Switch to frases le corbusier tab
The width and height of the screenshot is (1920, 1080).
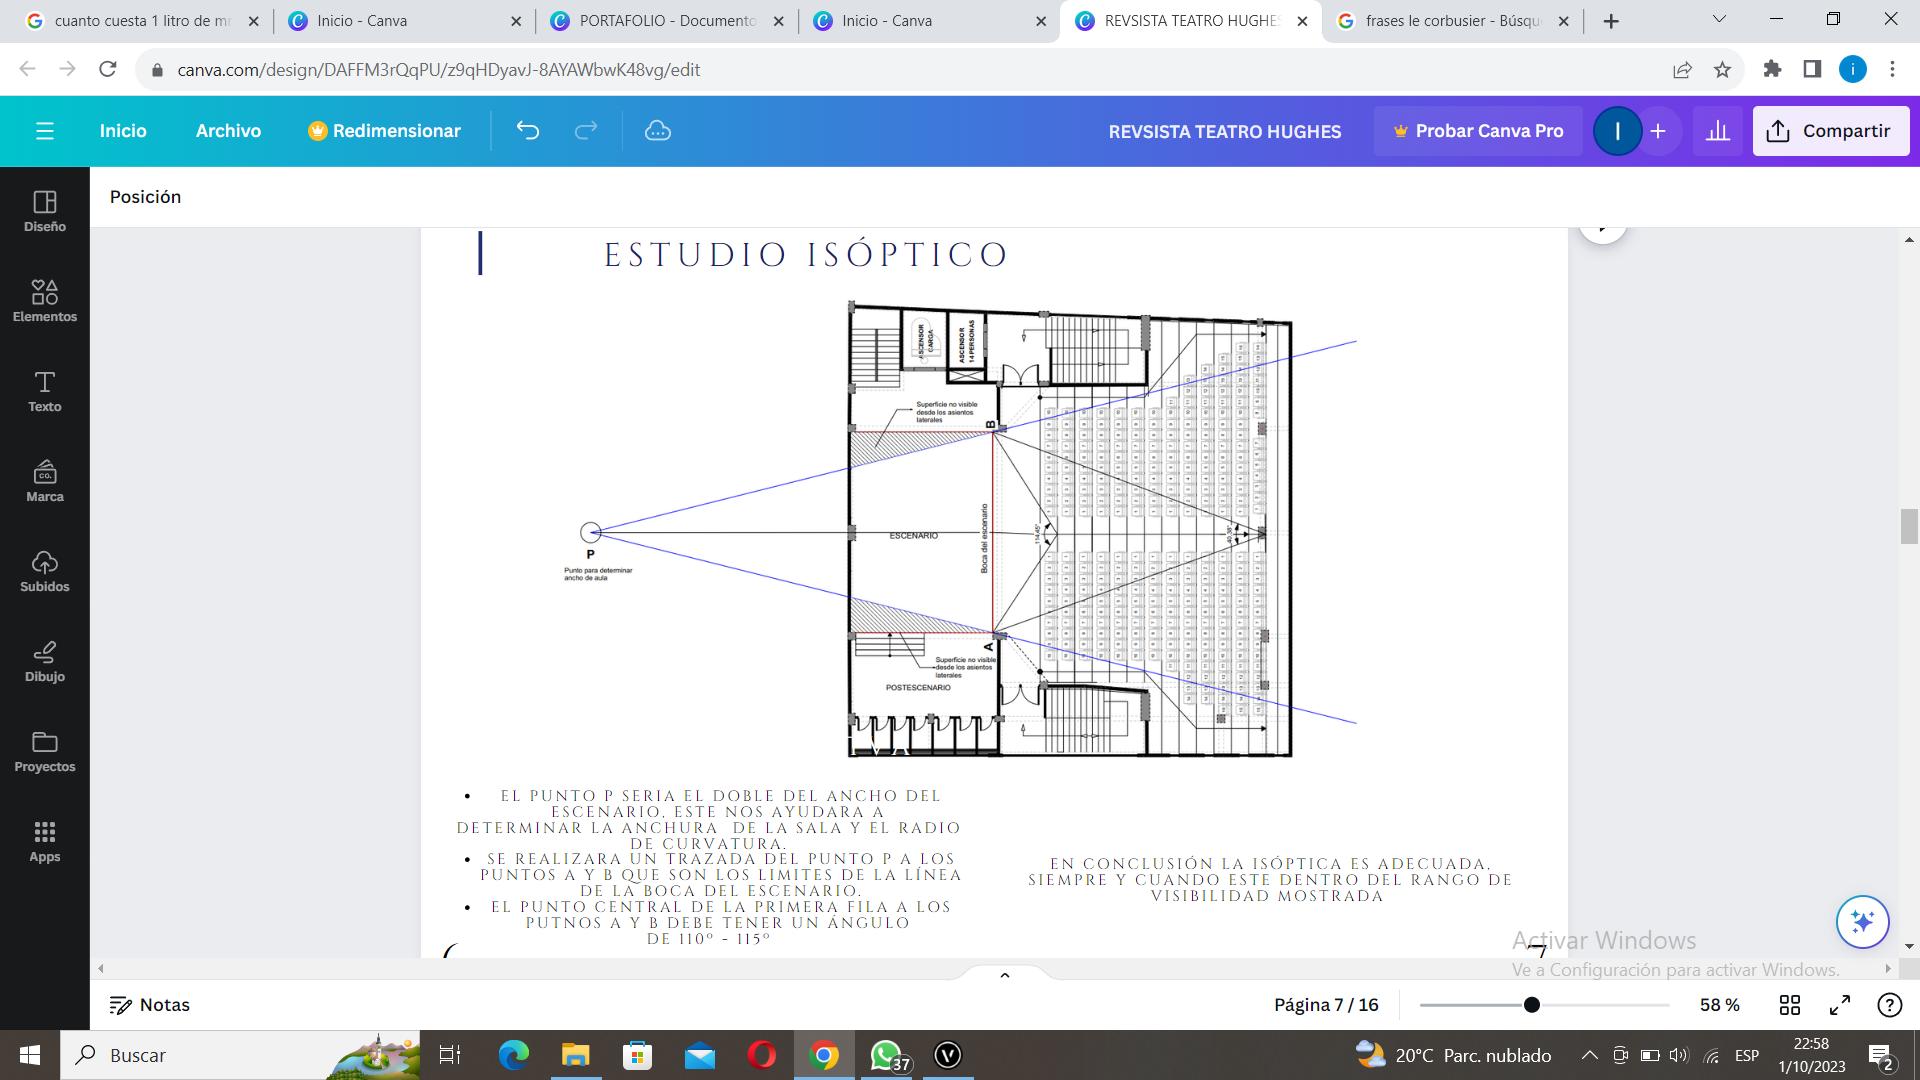click(1451, 21)
